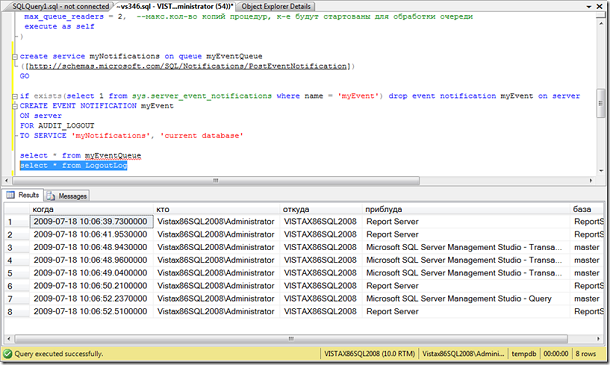This screenshot has height=365, width=610.
Task: Collapse the CREATE EVENT NOTIFICATION block
Action: click(15, 106)
